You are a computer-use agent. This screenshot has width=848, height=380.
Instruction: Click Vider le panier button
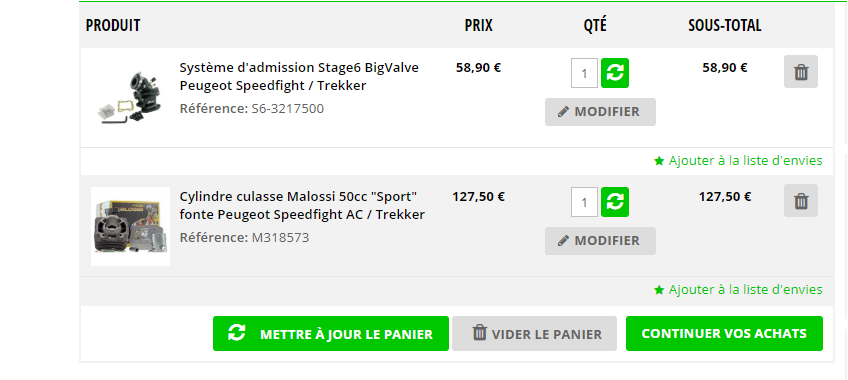[x=534, y=334]
